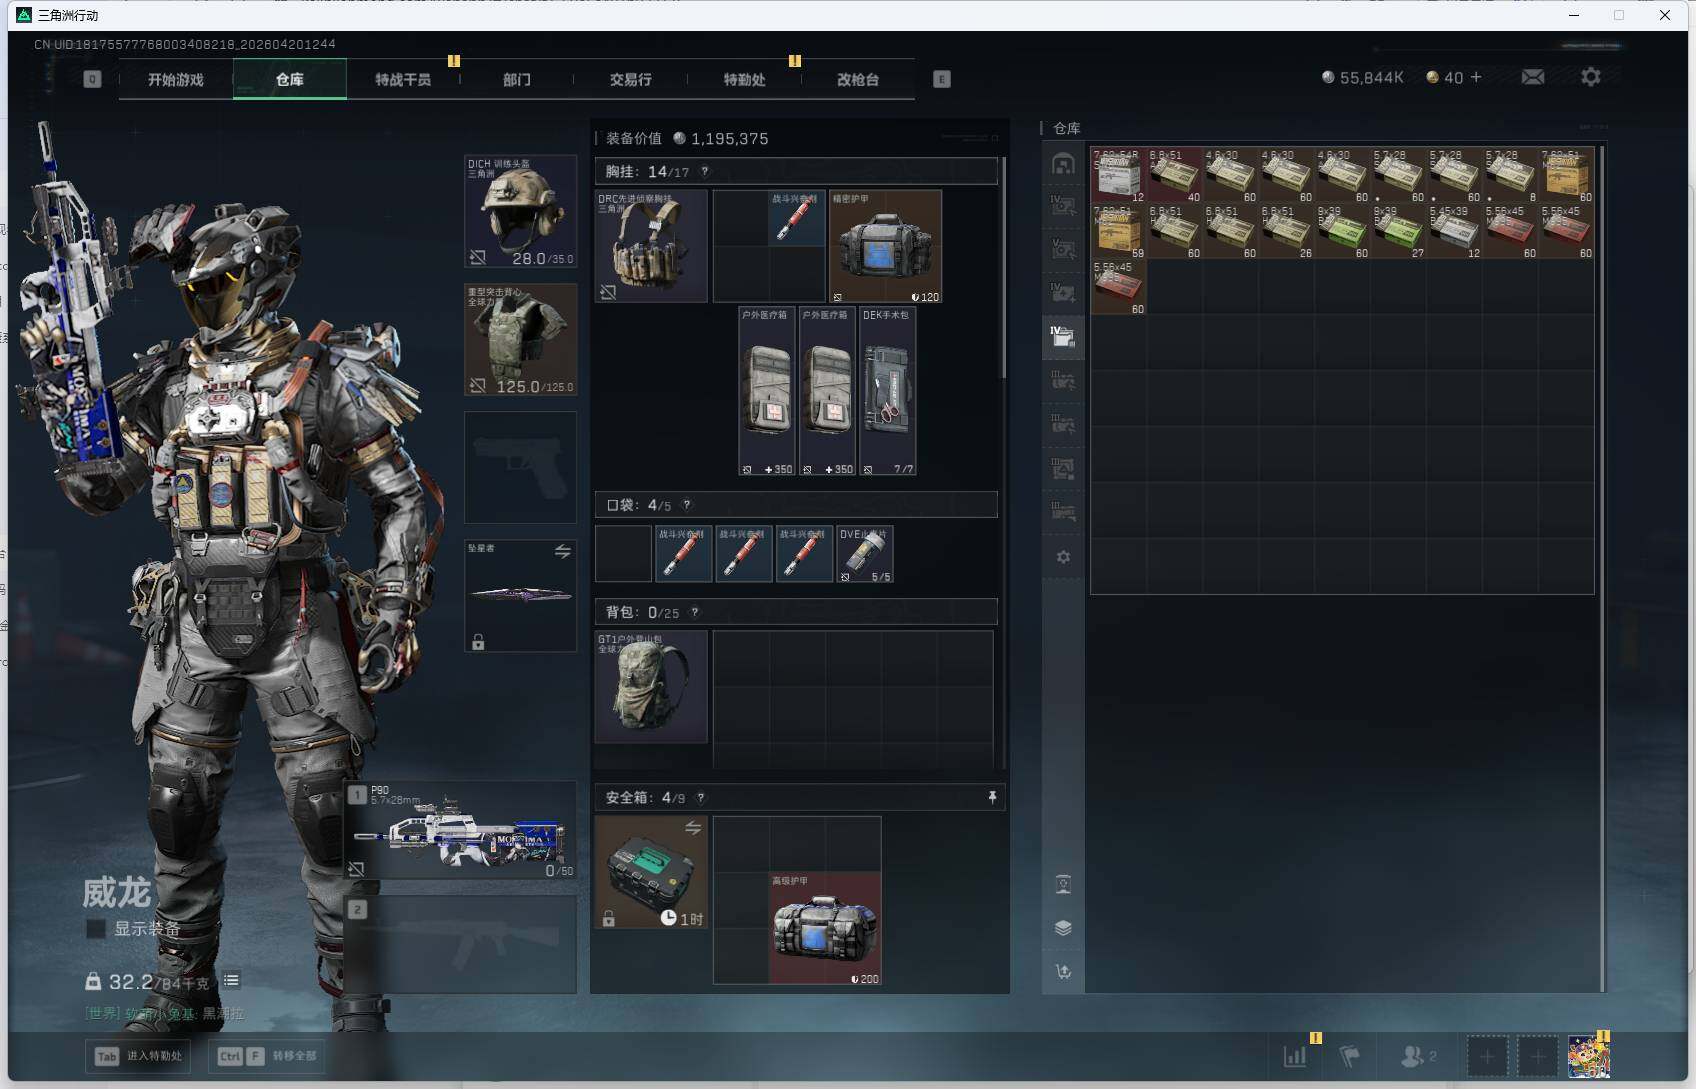The image size is (1696, 1089).
Task: Select the 精密护甲 repair kit item
Action: click(885, 246)
